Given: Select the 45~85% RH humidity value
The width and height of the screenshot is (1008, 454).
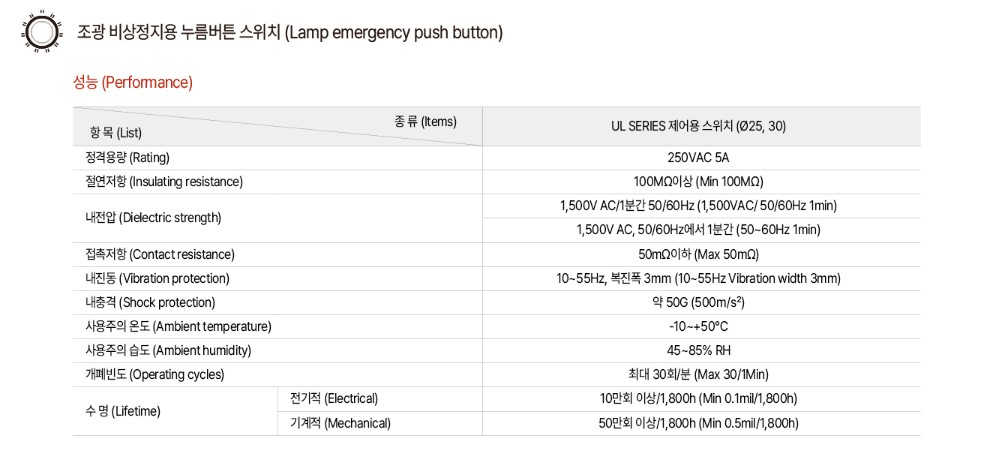Looking at the screenshot, I should pyautogui.click(x=699, y=350).
